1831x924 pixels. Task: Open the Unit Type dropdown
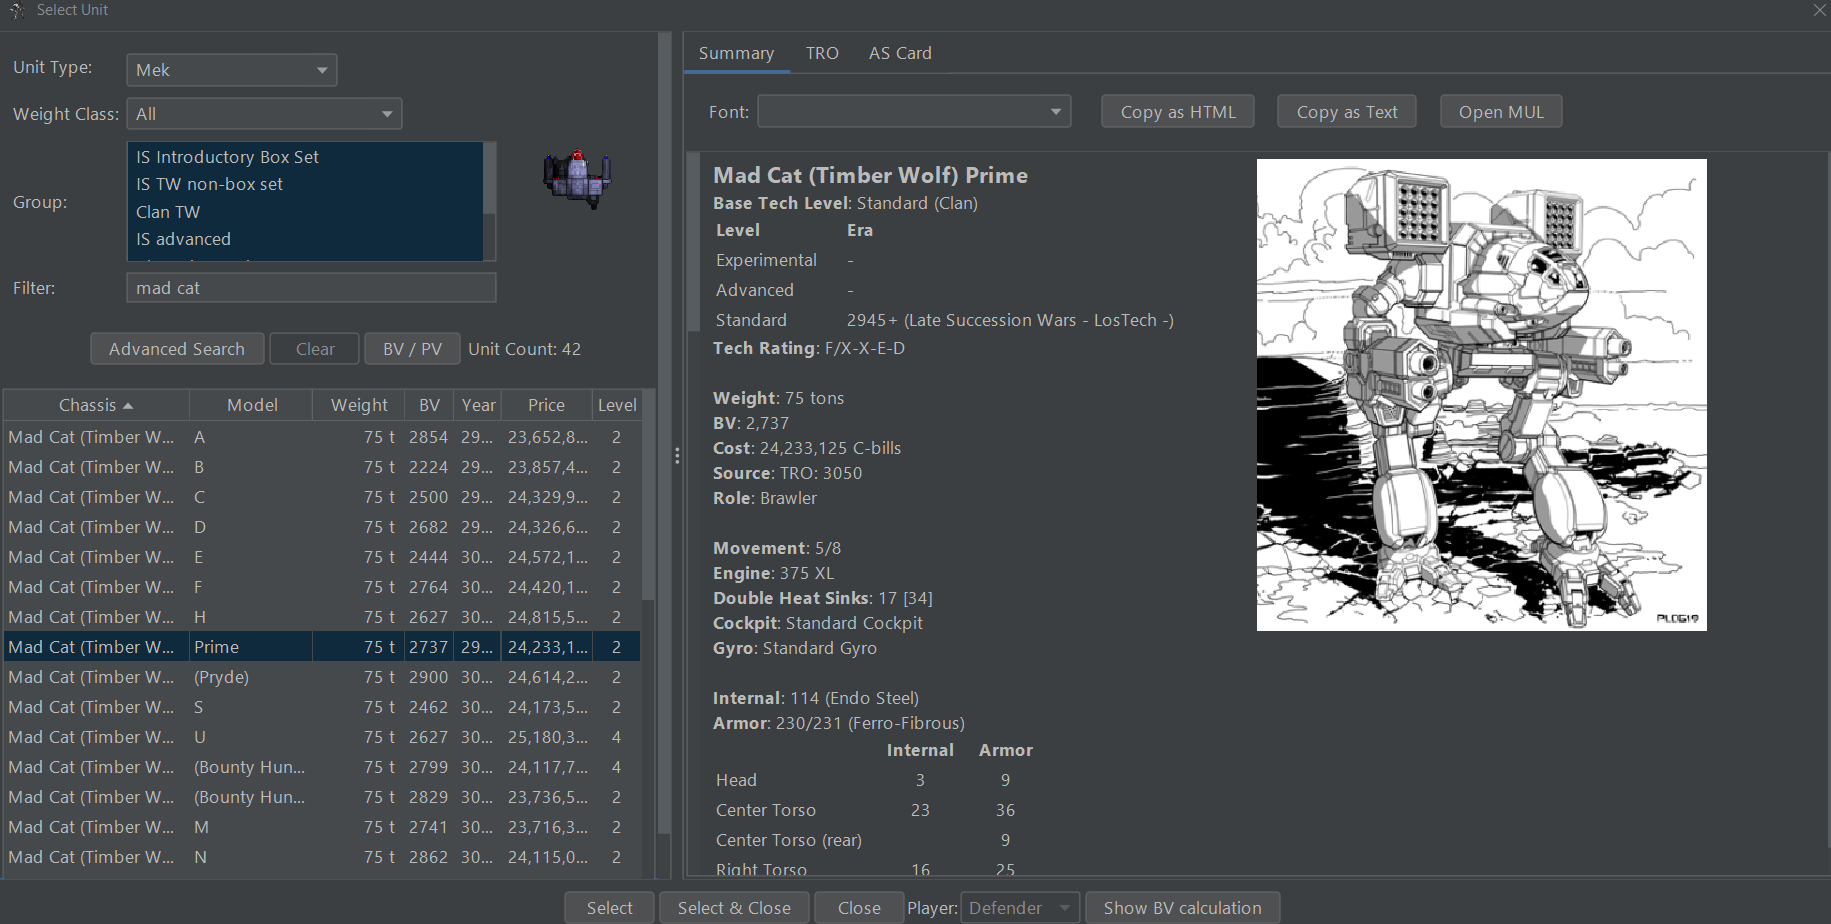point(231,70)
